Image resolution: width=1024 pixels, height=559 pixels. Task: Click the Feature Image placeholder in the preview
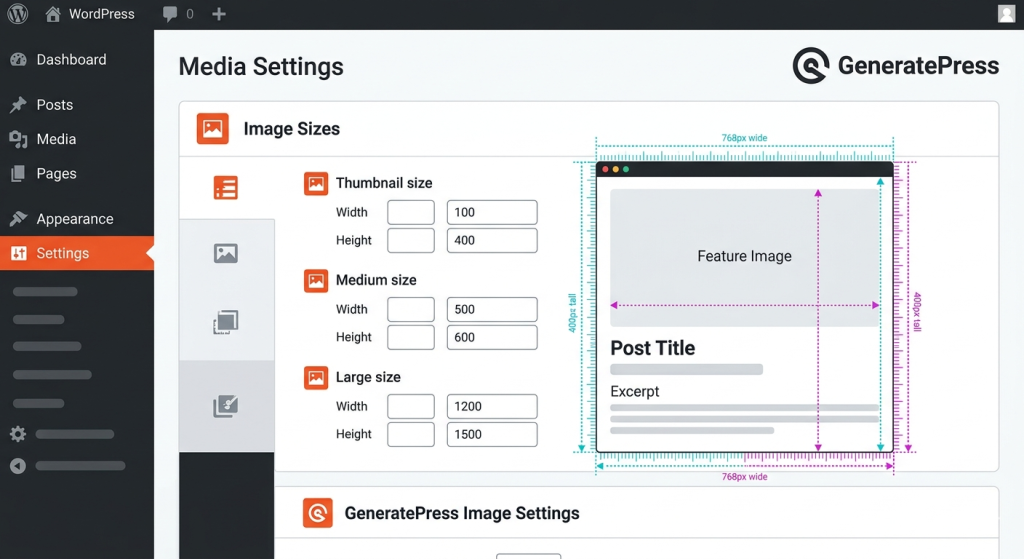(744, 257)
